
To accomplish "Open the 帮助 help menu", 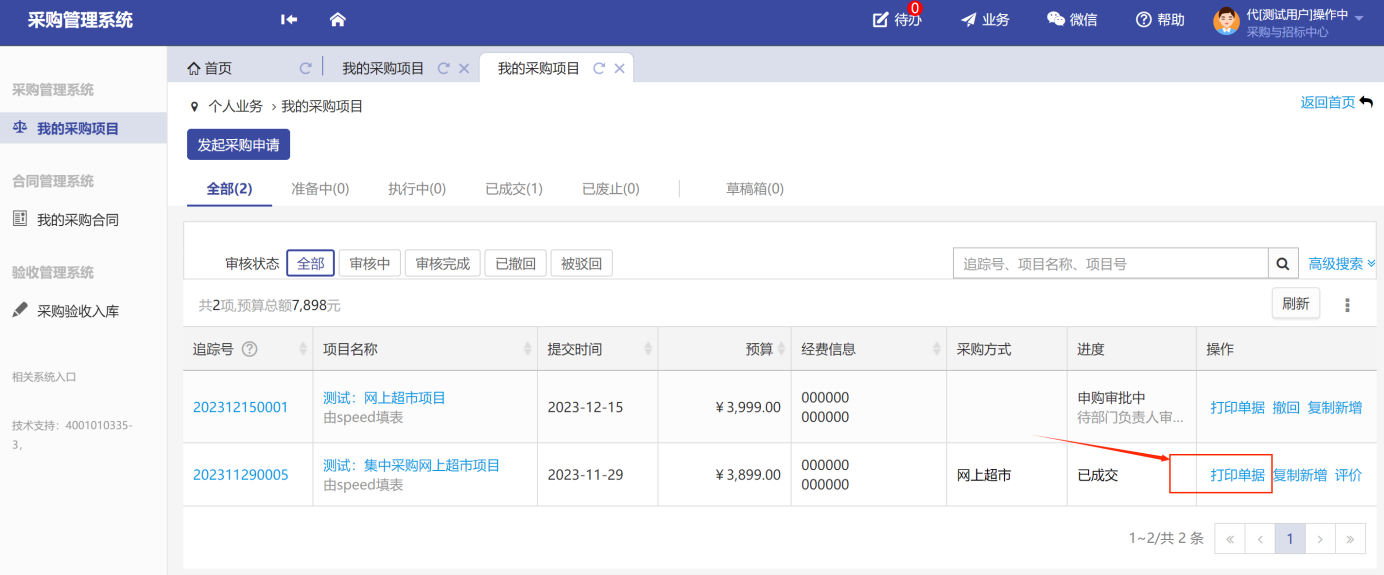I will tap(1160, 20).
